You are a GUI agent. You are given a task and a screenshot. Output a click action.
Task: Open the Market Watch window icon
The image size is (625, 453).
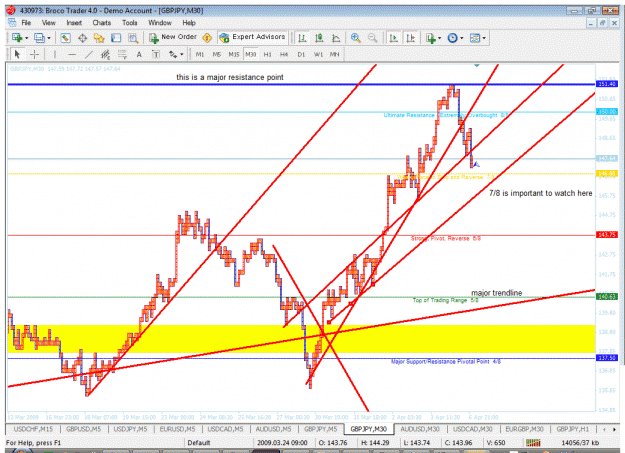(x=65, y=38)
